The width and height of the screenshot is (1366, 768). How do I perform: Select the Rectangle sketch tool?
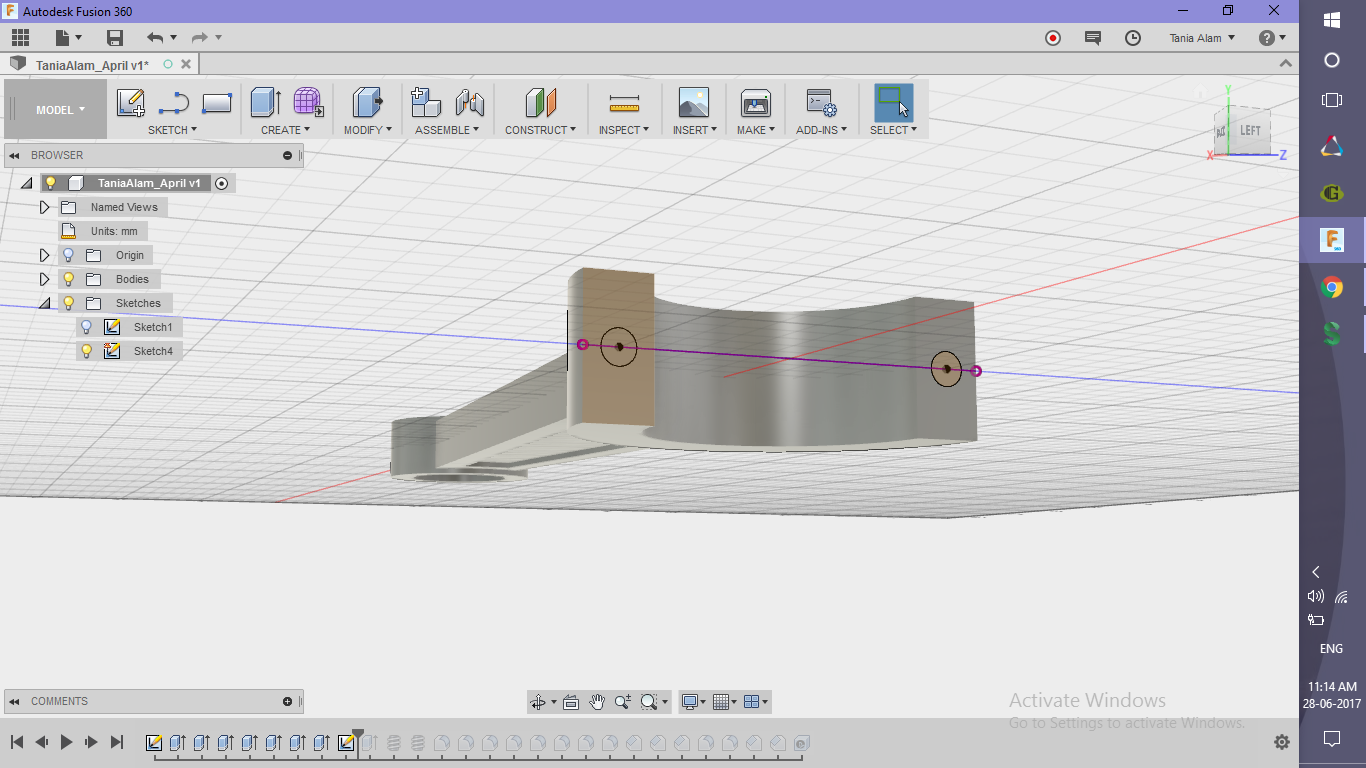tap(217, 103)
